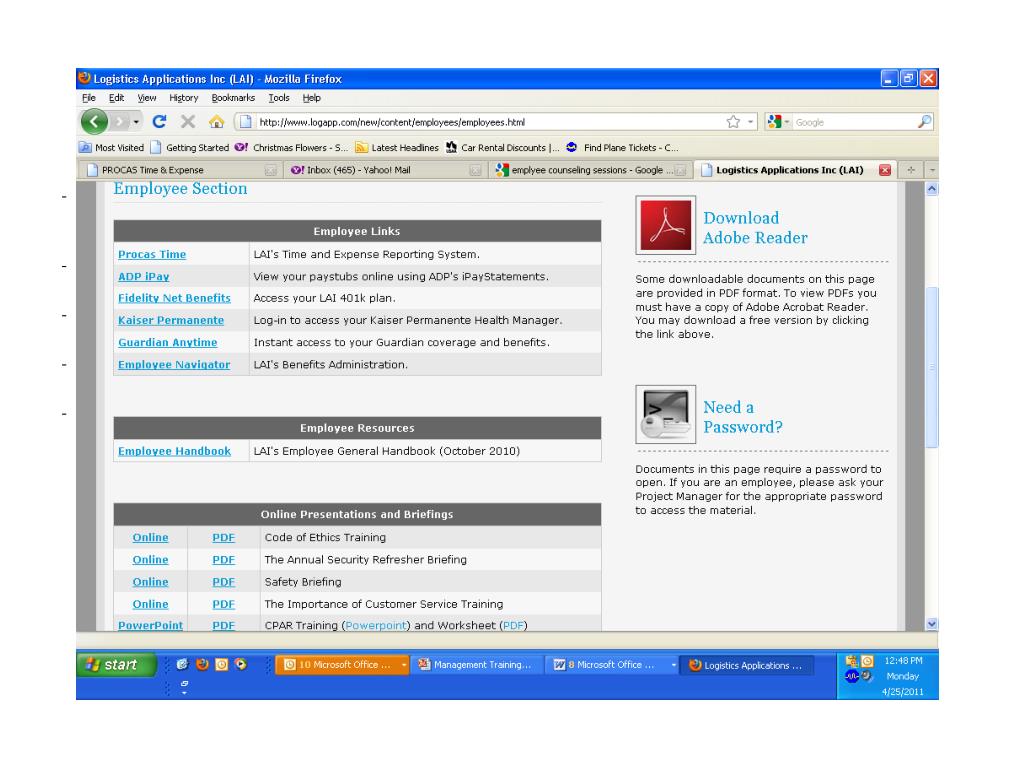
Task: Open Online link for Safety Briefing
Action: point(150,583)
